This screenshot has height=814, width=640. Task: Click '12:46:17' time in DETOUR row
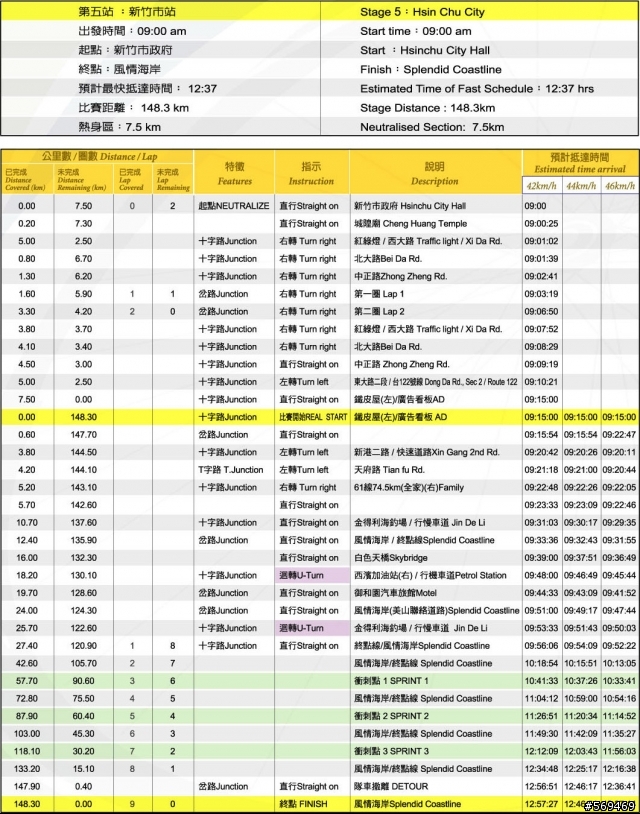(581, 786)
